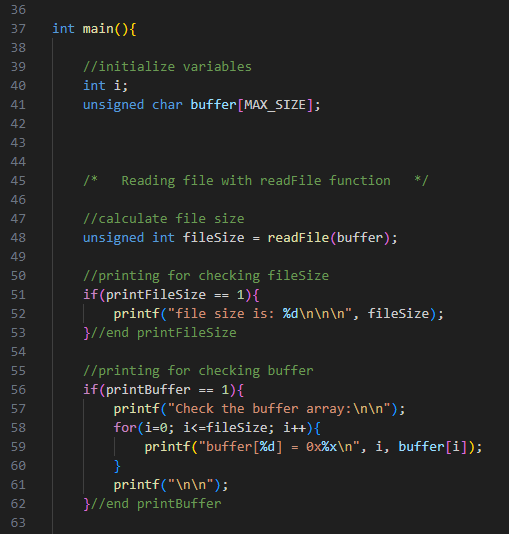Image resolution: width=509 pixels, height=534 pixels.
Task: Place cursor on the MAX_SIZE constant
Action: click(275, 105)
